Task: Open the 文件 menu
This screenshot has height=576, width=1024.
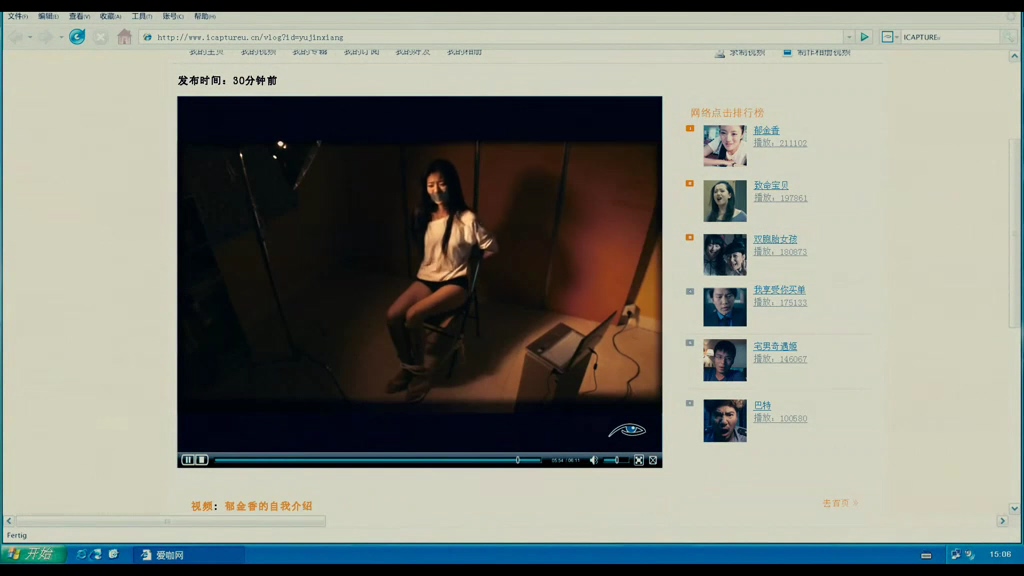Action: coord(18,16)
